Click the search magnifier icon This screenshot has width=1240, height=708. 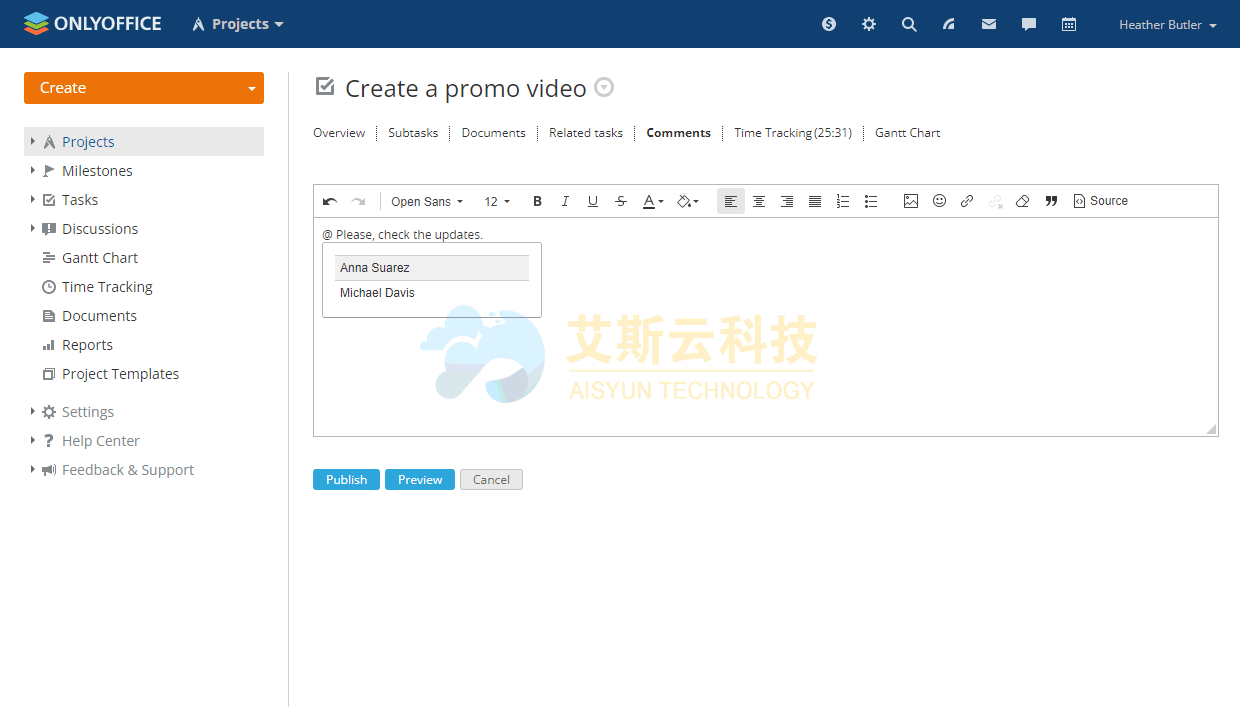point(908,24)
